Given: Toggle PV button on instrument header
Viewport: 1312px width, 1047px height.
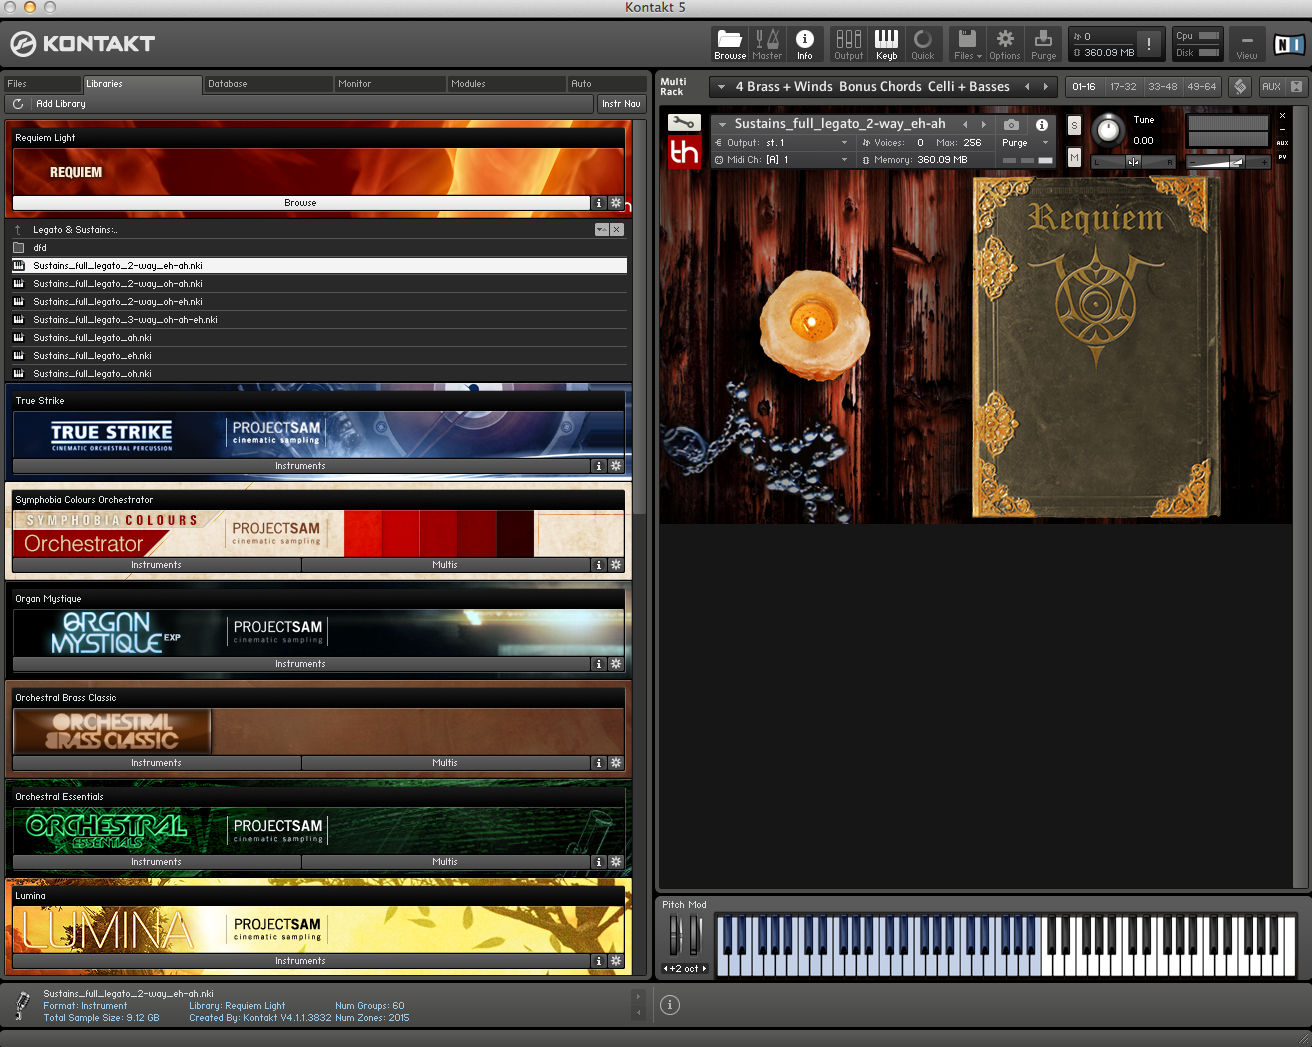Looking at the screenshot, I should point(1283,157).
